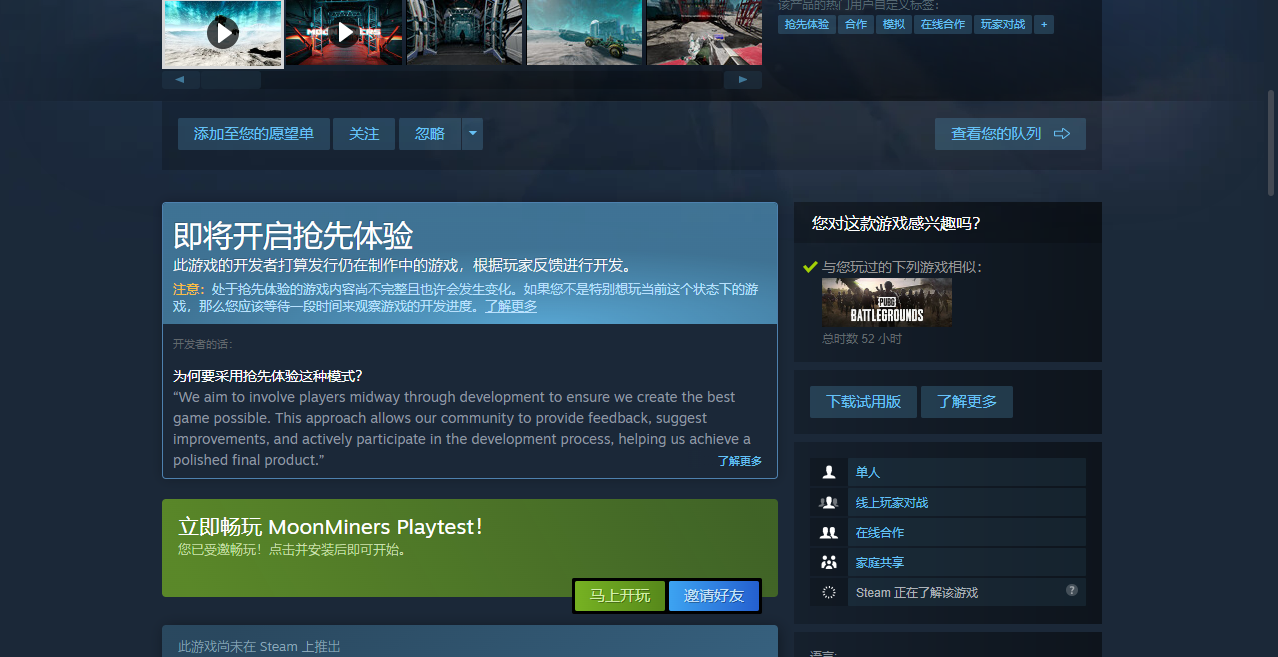Click the heading 您对这款游戏感兴趣吗?

tap(896, 223)
